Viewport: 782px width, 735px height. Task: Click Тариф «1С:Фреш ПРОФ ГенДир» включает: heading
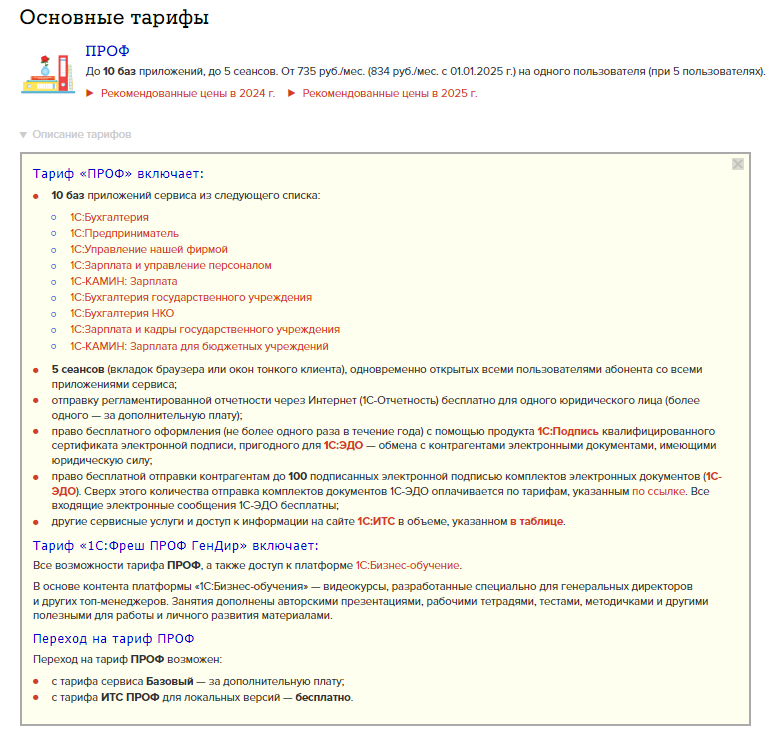(176, 546)
